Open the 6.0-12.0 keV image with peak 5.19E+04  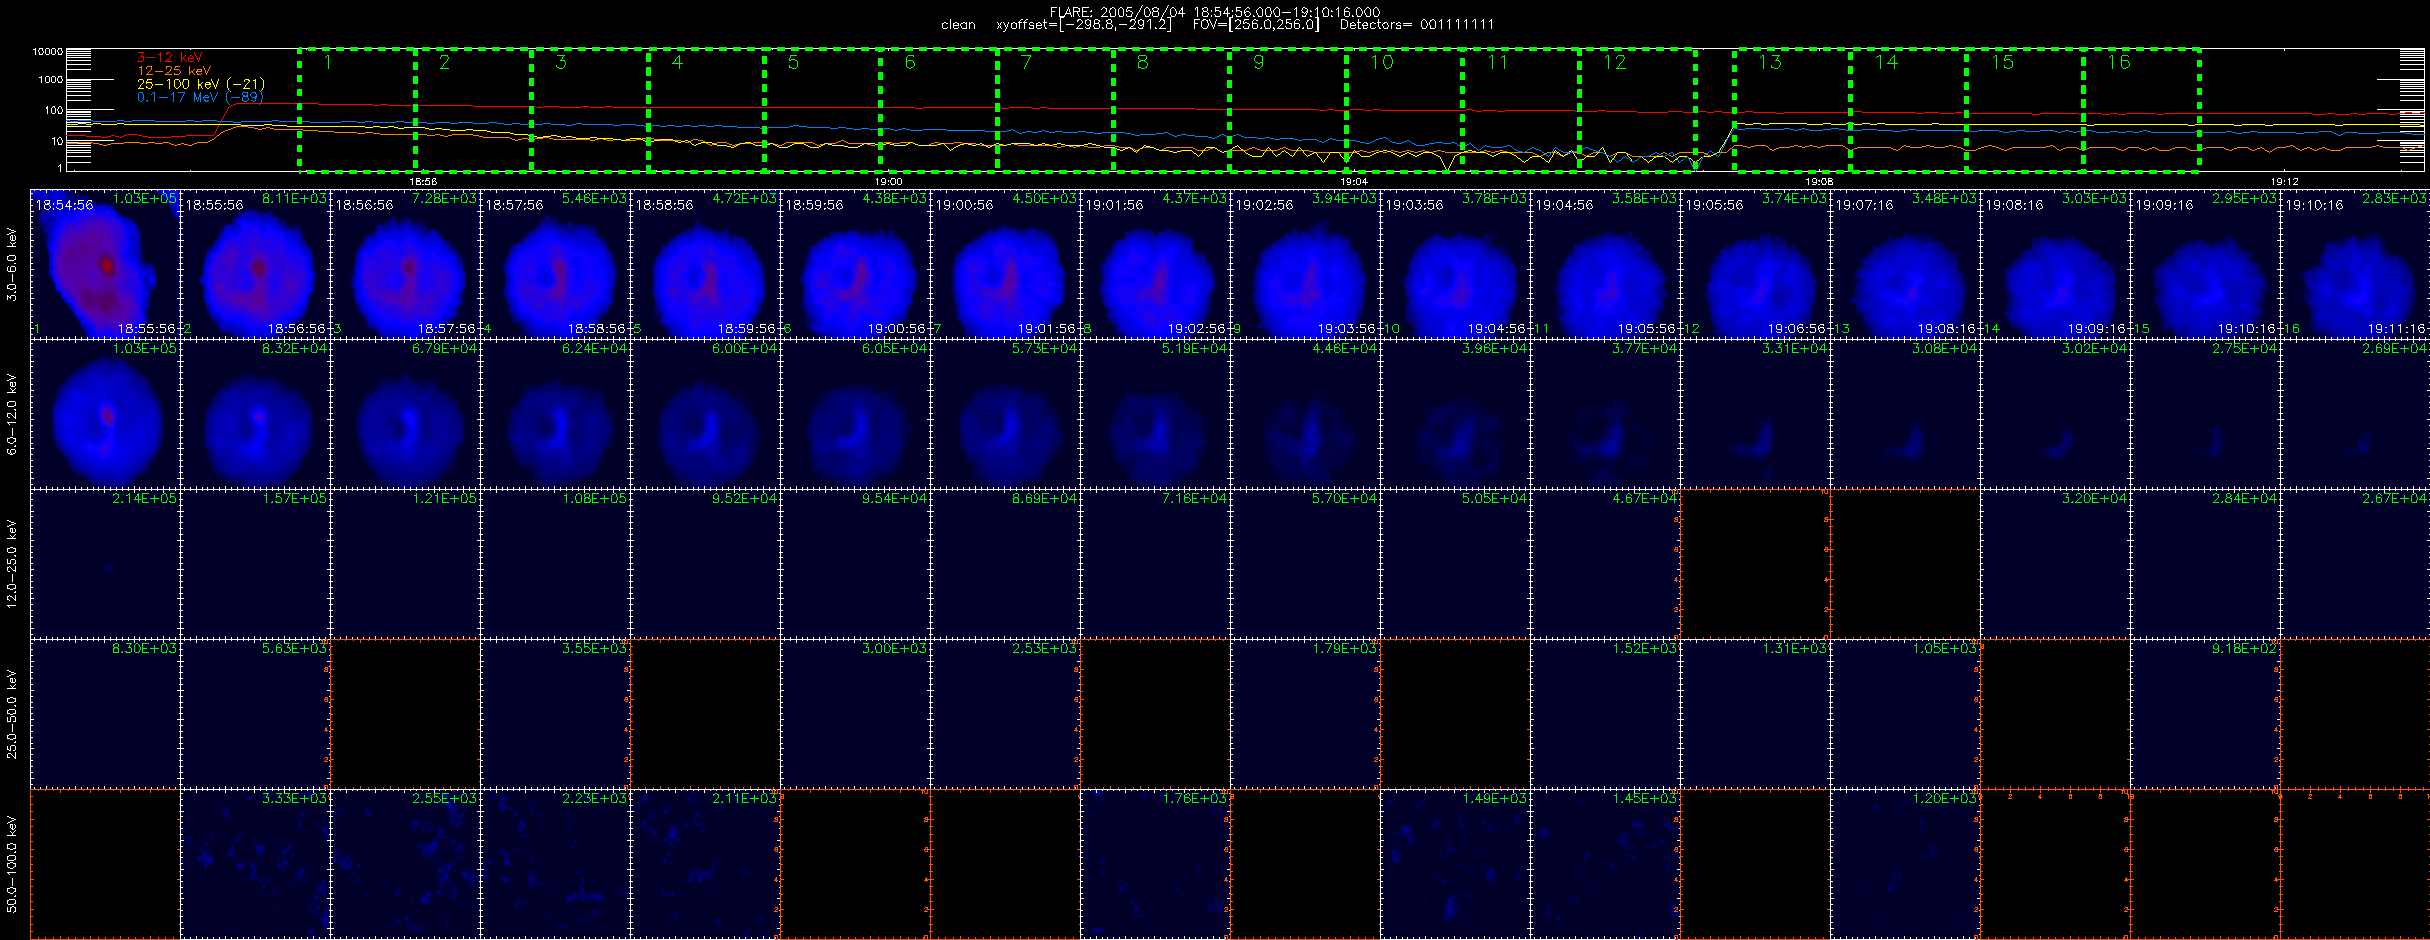click(1155, 414)
